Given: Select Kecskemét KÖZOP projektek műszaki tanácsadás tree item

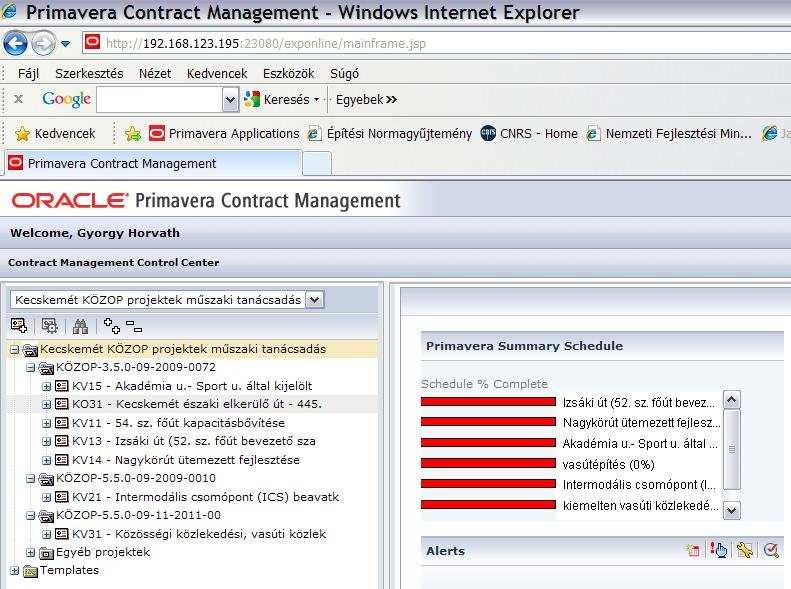Looking at the screenshot, I should 183,349.
